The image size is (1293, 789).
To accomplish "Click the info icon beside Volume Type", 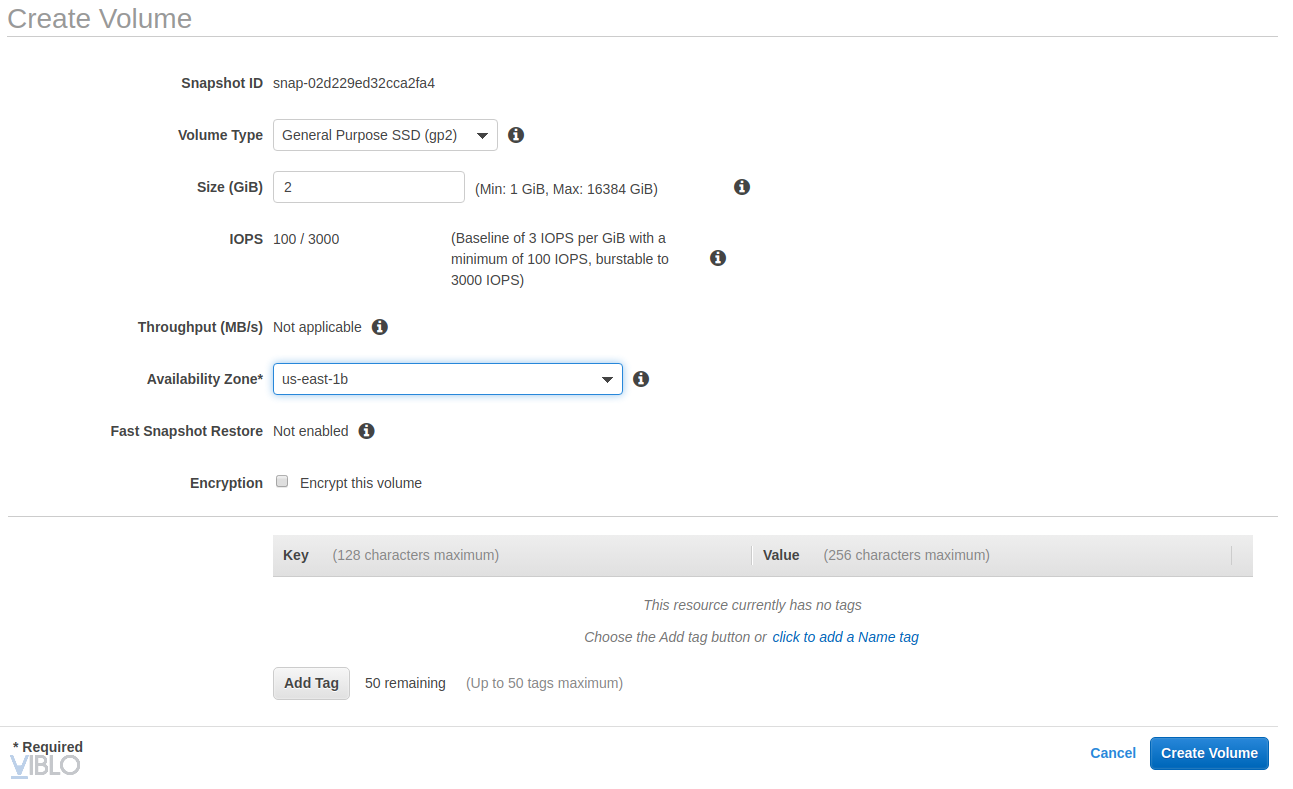I will [x=516, y=135].
